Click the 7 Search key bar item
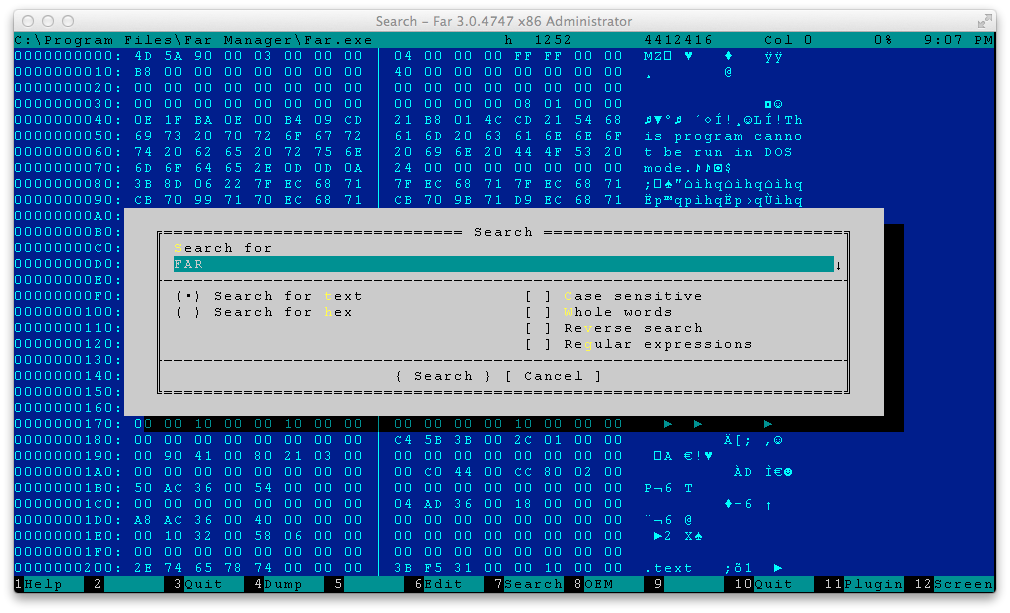1010x613 pixels. (532, 584)
